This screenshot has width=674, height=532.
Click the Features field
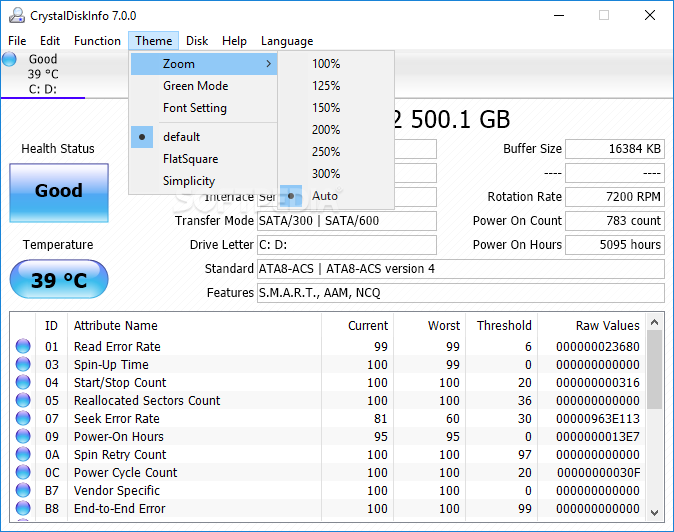point(461,293)
